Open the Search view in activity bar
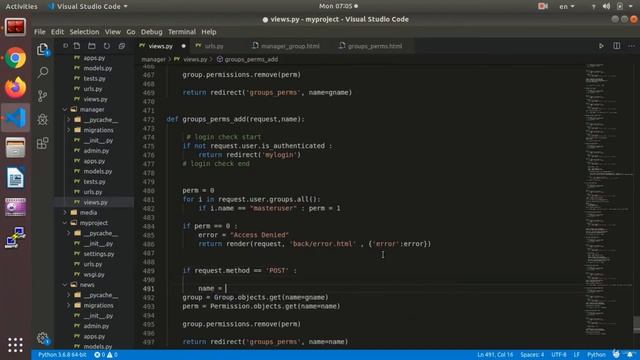Viewport: 640px width, 360px height. (43, 73)
